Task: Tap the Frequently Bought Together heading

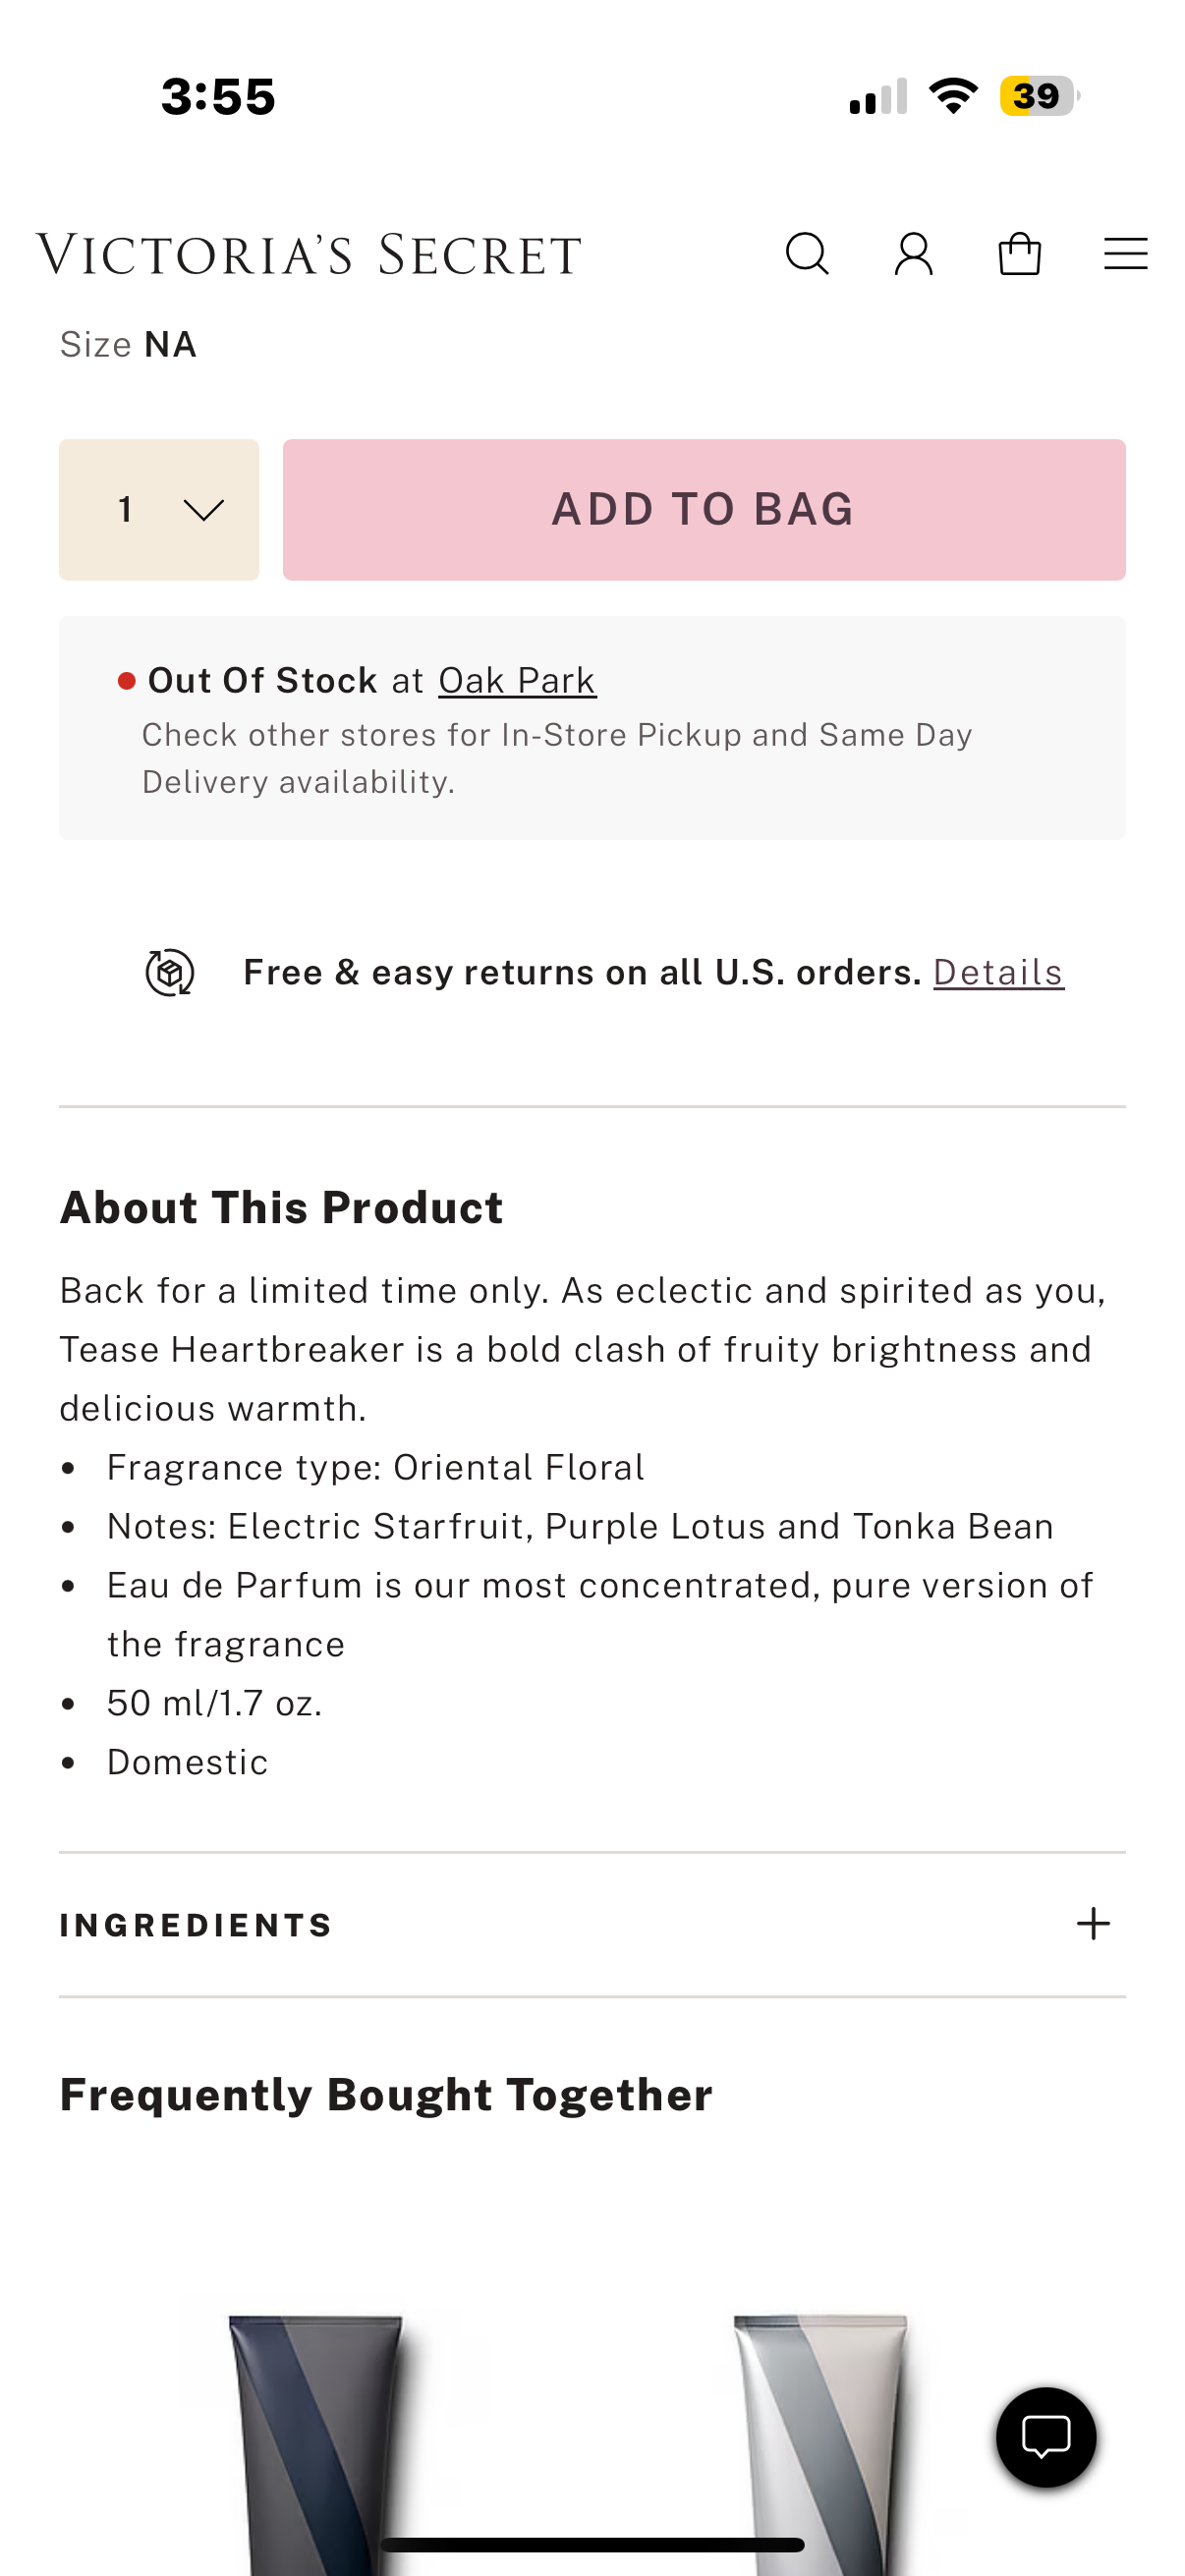Action: point(386,2095)
